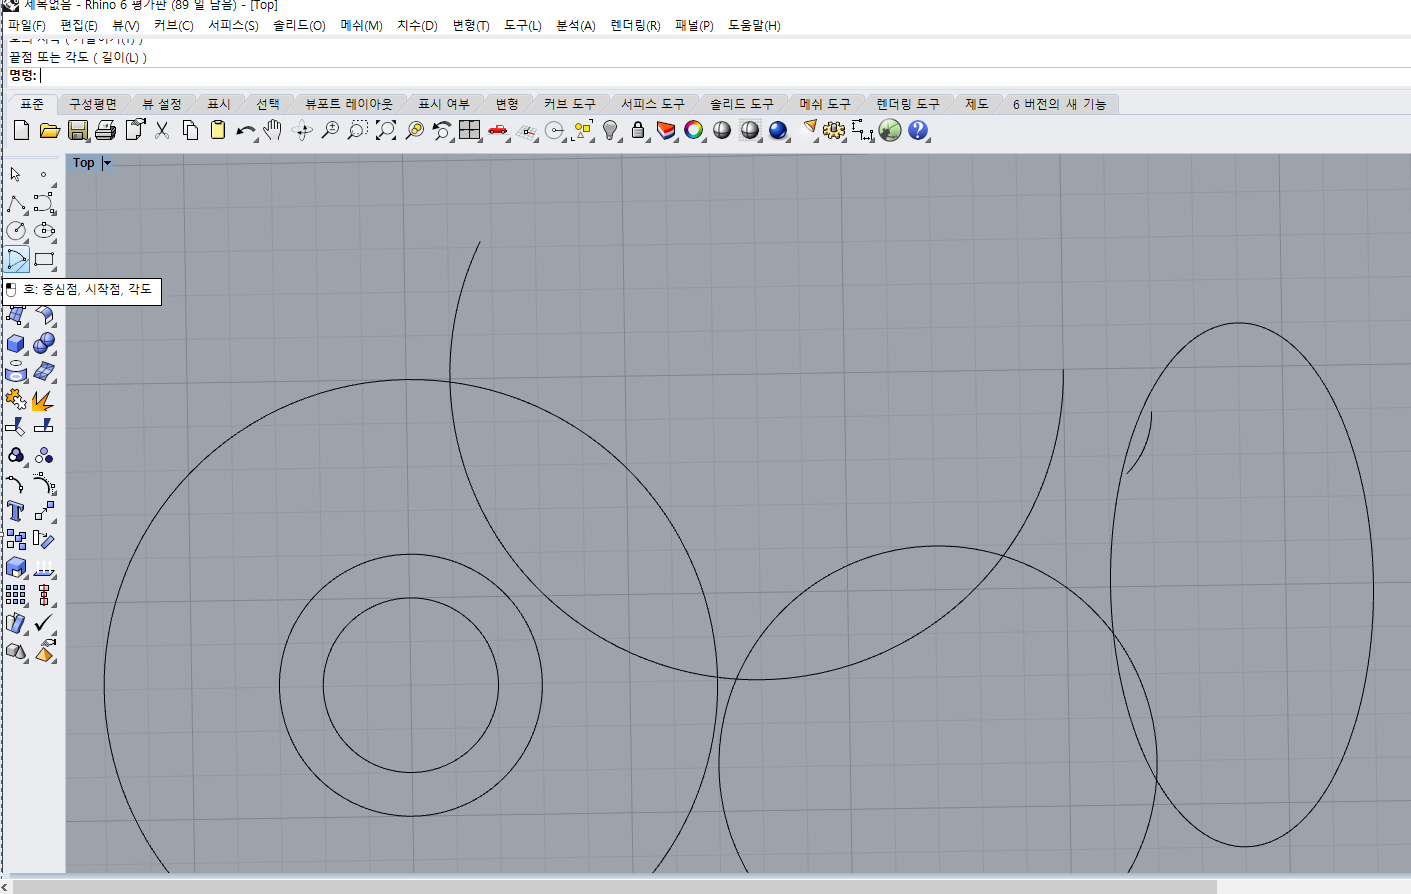
Task: Switch to the 서피스 도구 tab
Action: 653,104
